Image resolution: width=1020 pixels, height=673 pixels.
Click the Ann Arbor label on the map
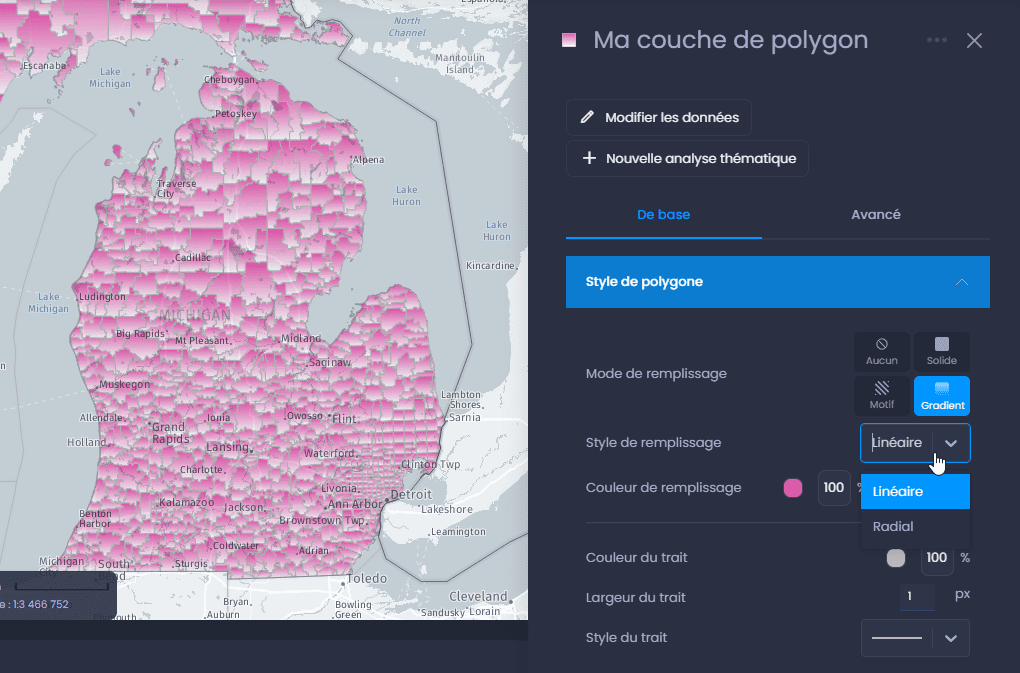pos(355,504)
